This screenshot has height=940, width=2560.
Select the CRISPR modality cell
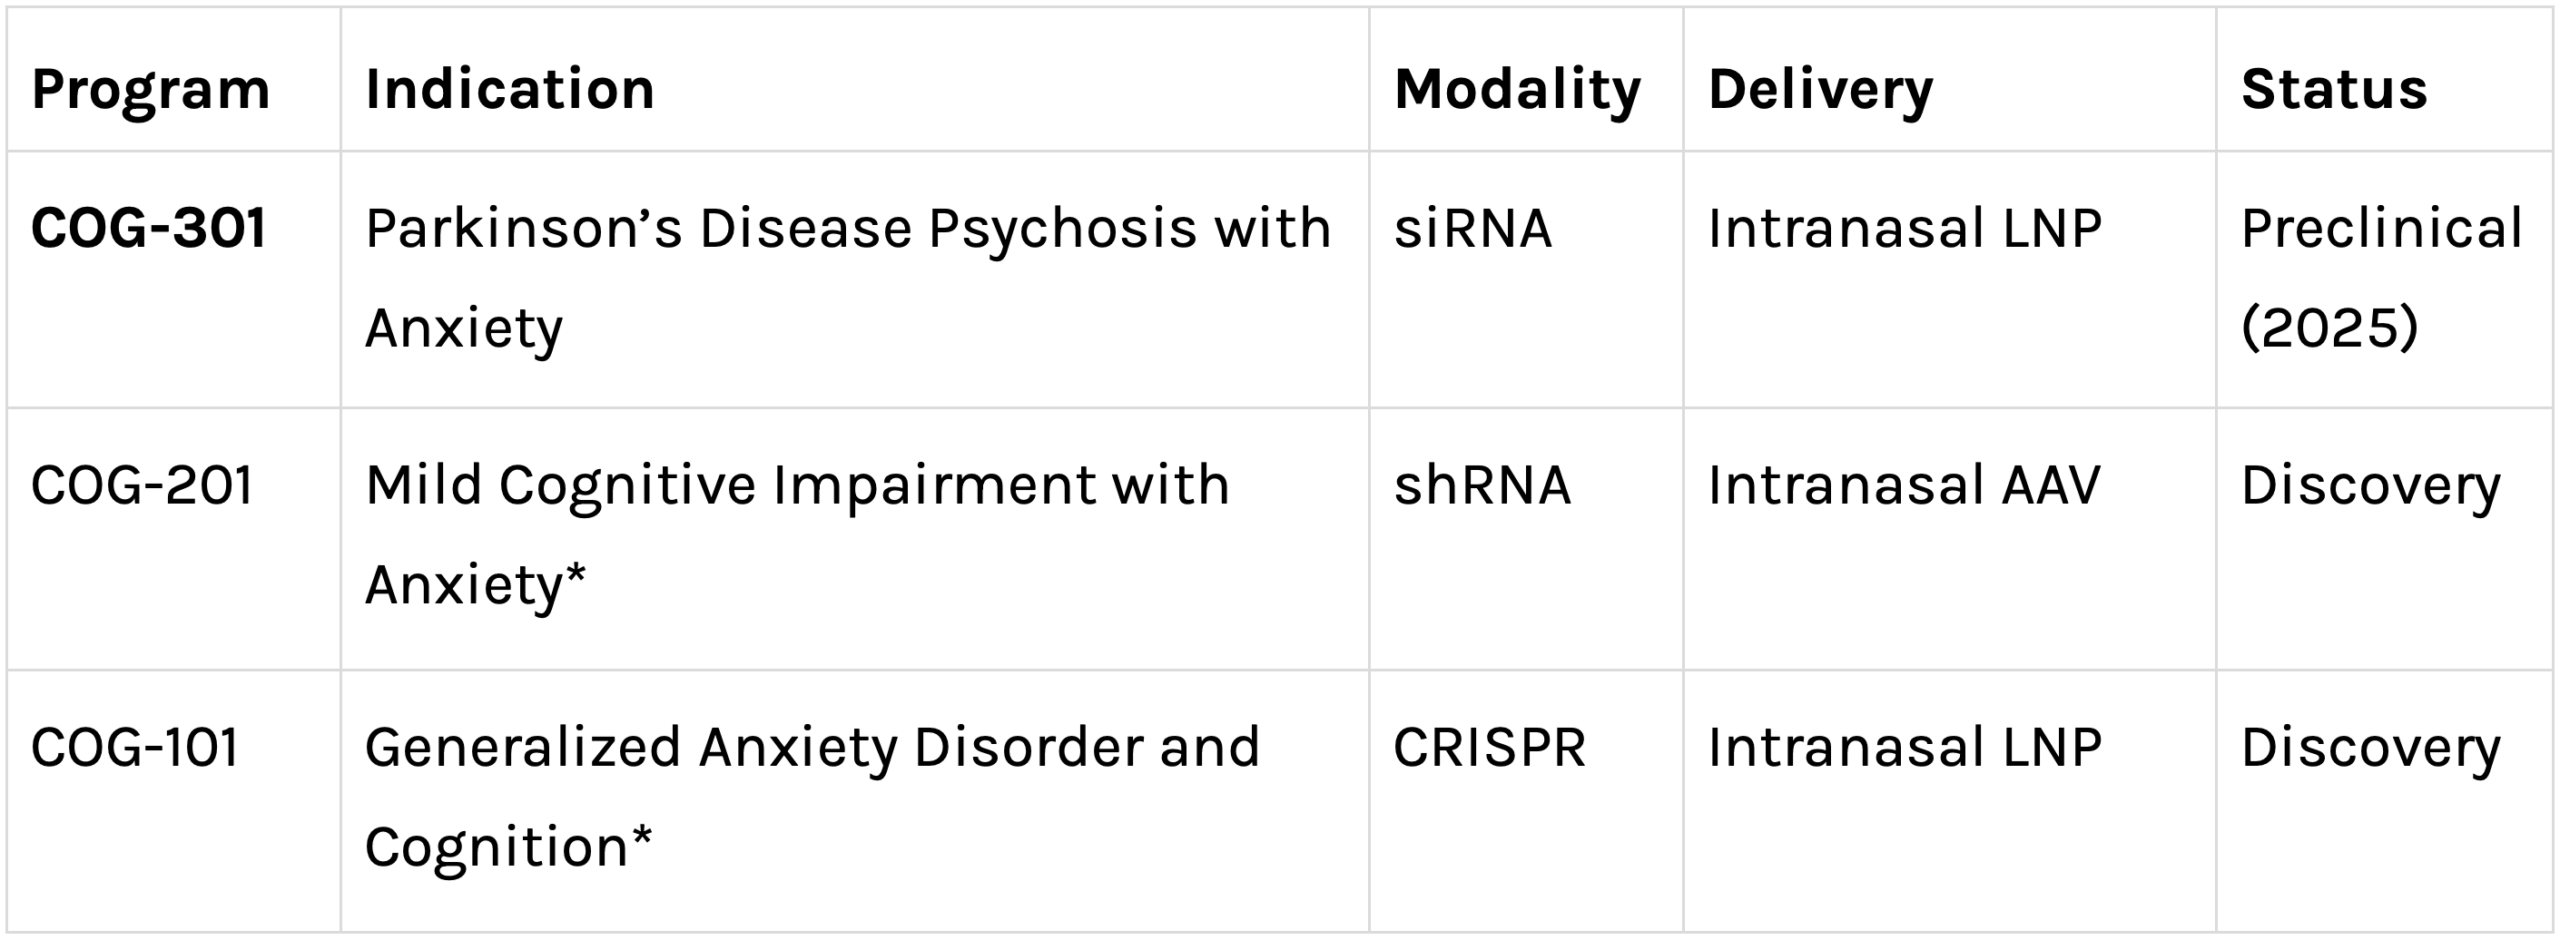[x=1526, y=802]
